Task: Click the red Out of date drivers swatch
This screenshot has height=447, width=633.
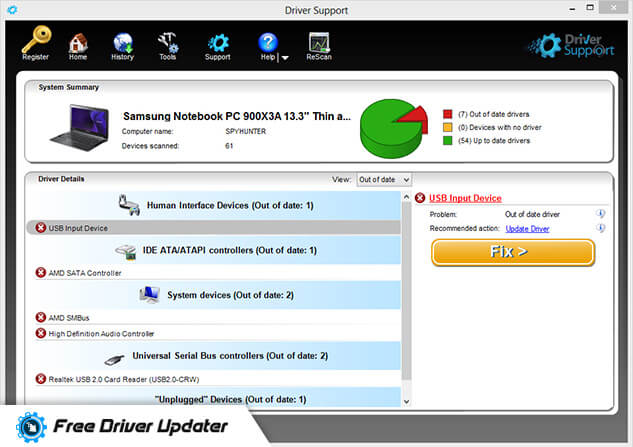Action: 447,114
